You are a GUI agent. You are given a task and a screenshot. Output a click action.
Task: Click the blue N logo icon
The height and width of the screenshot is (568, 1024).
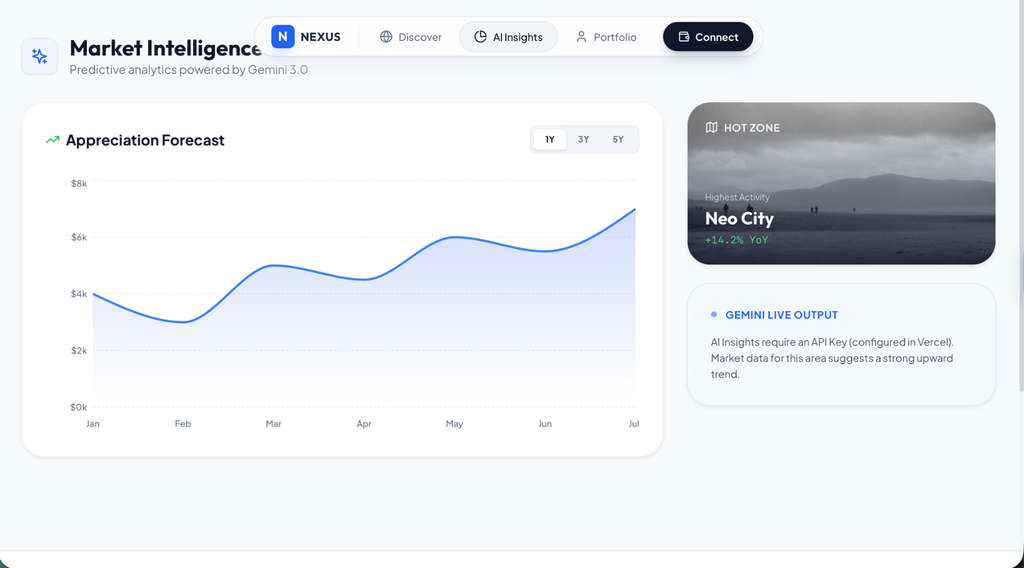[x=283, y=37]
